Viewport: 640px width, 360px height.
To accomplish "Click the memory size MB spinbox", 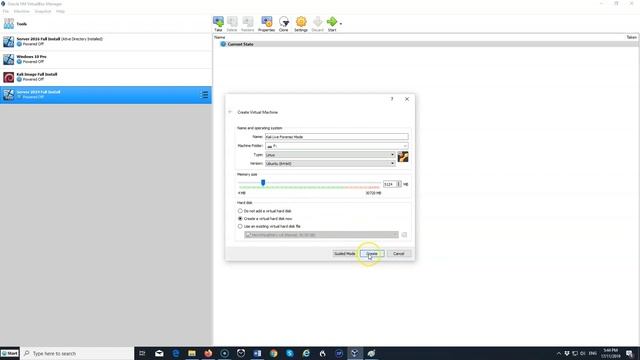I will [392, 184].
